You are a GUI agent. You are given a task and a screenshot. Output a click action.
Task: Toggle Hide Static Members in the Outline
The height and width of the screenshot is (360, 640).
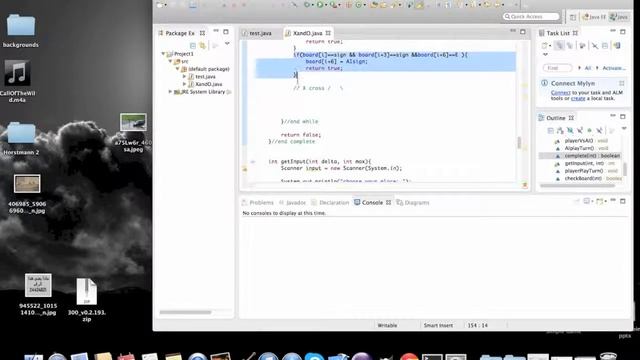point(580,131)
